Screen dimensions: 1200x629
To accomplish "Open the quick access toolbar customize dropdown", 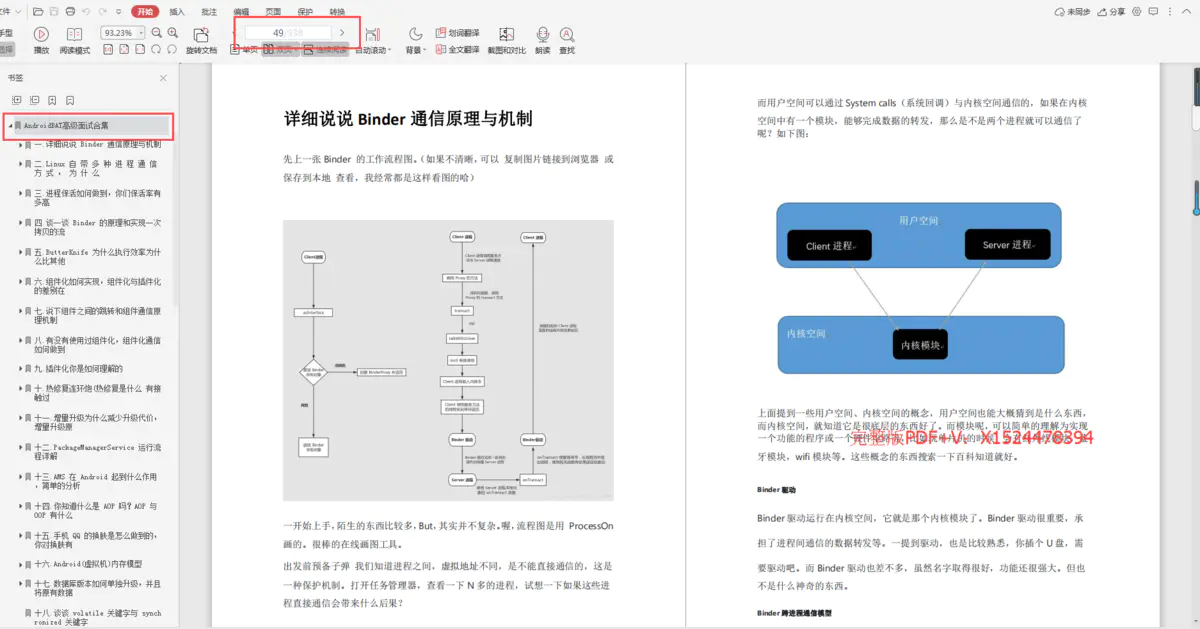I will (x=120, y=12).
